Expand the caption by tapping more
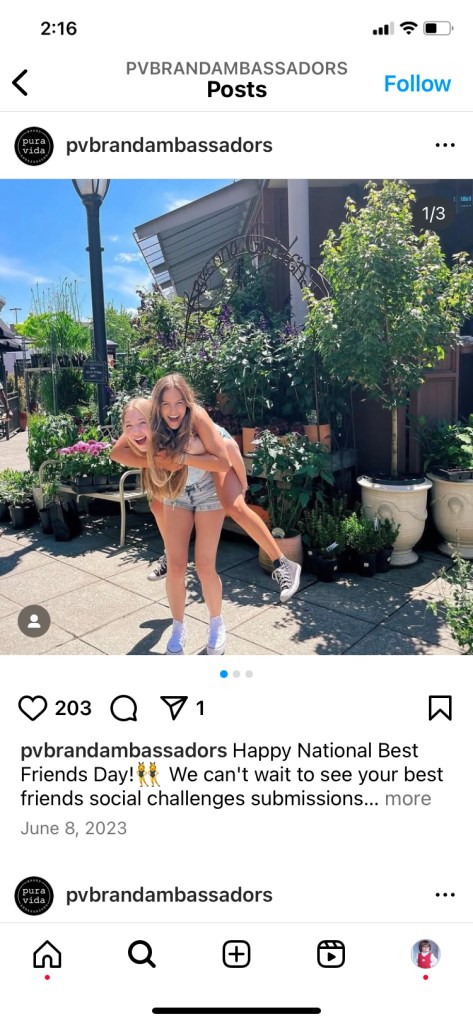The width and height of the screenshot is (473, 1024). coord(408,798)
